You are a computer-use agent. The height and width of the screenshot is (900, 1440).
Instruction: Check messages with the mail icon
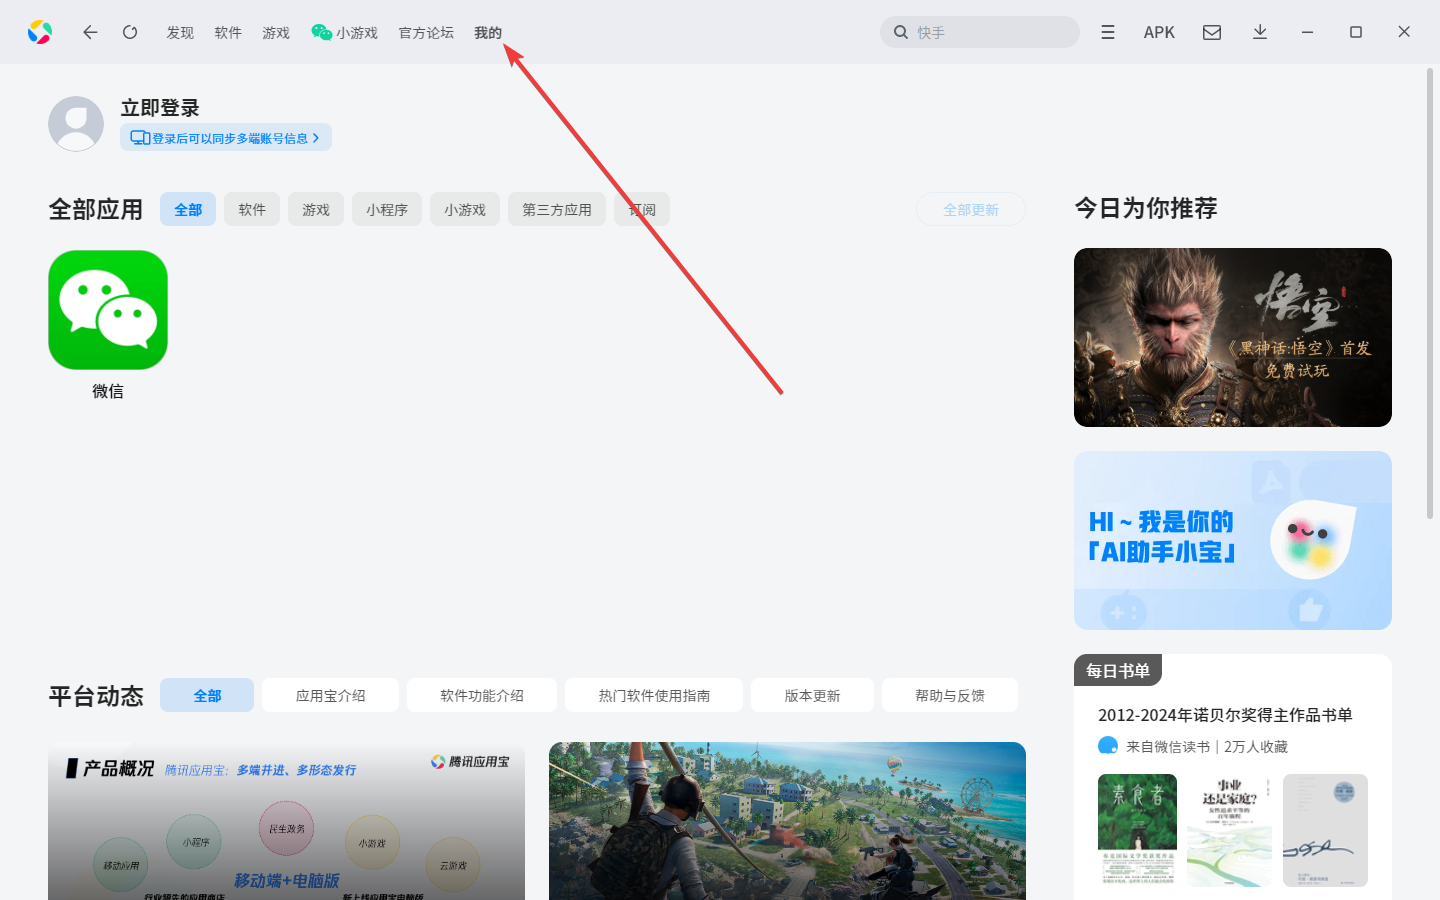coord(1211,31)
